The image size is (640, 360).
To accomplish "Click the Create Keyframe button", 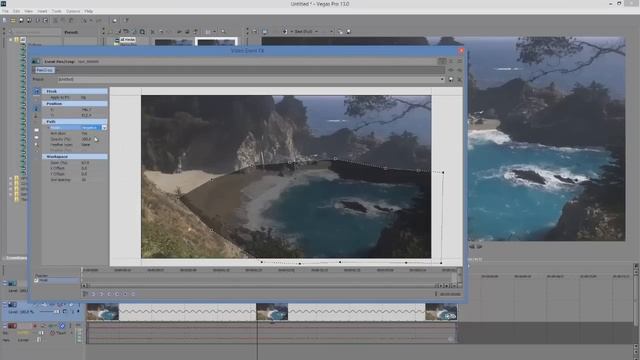I will click(125, 294).
